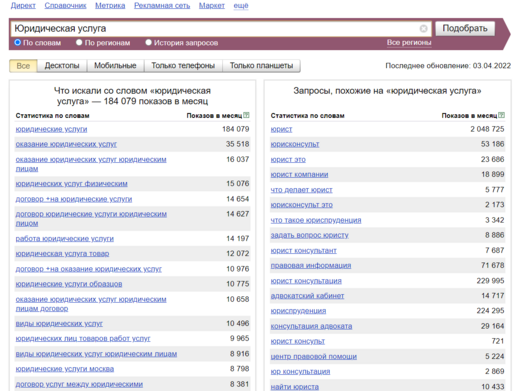Click help icon beside right 'Показов в месяц'

point(501,115)
